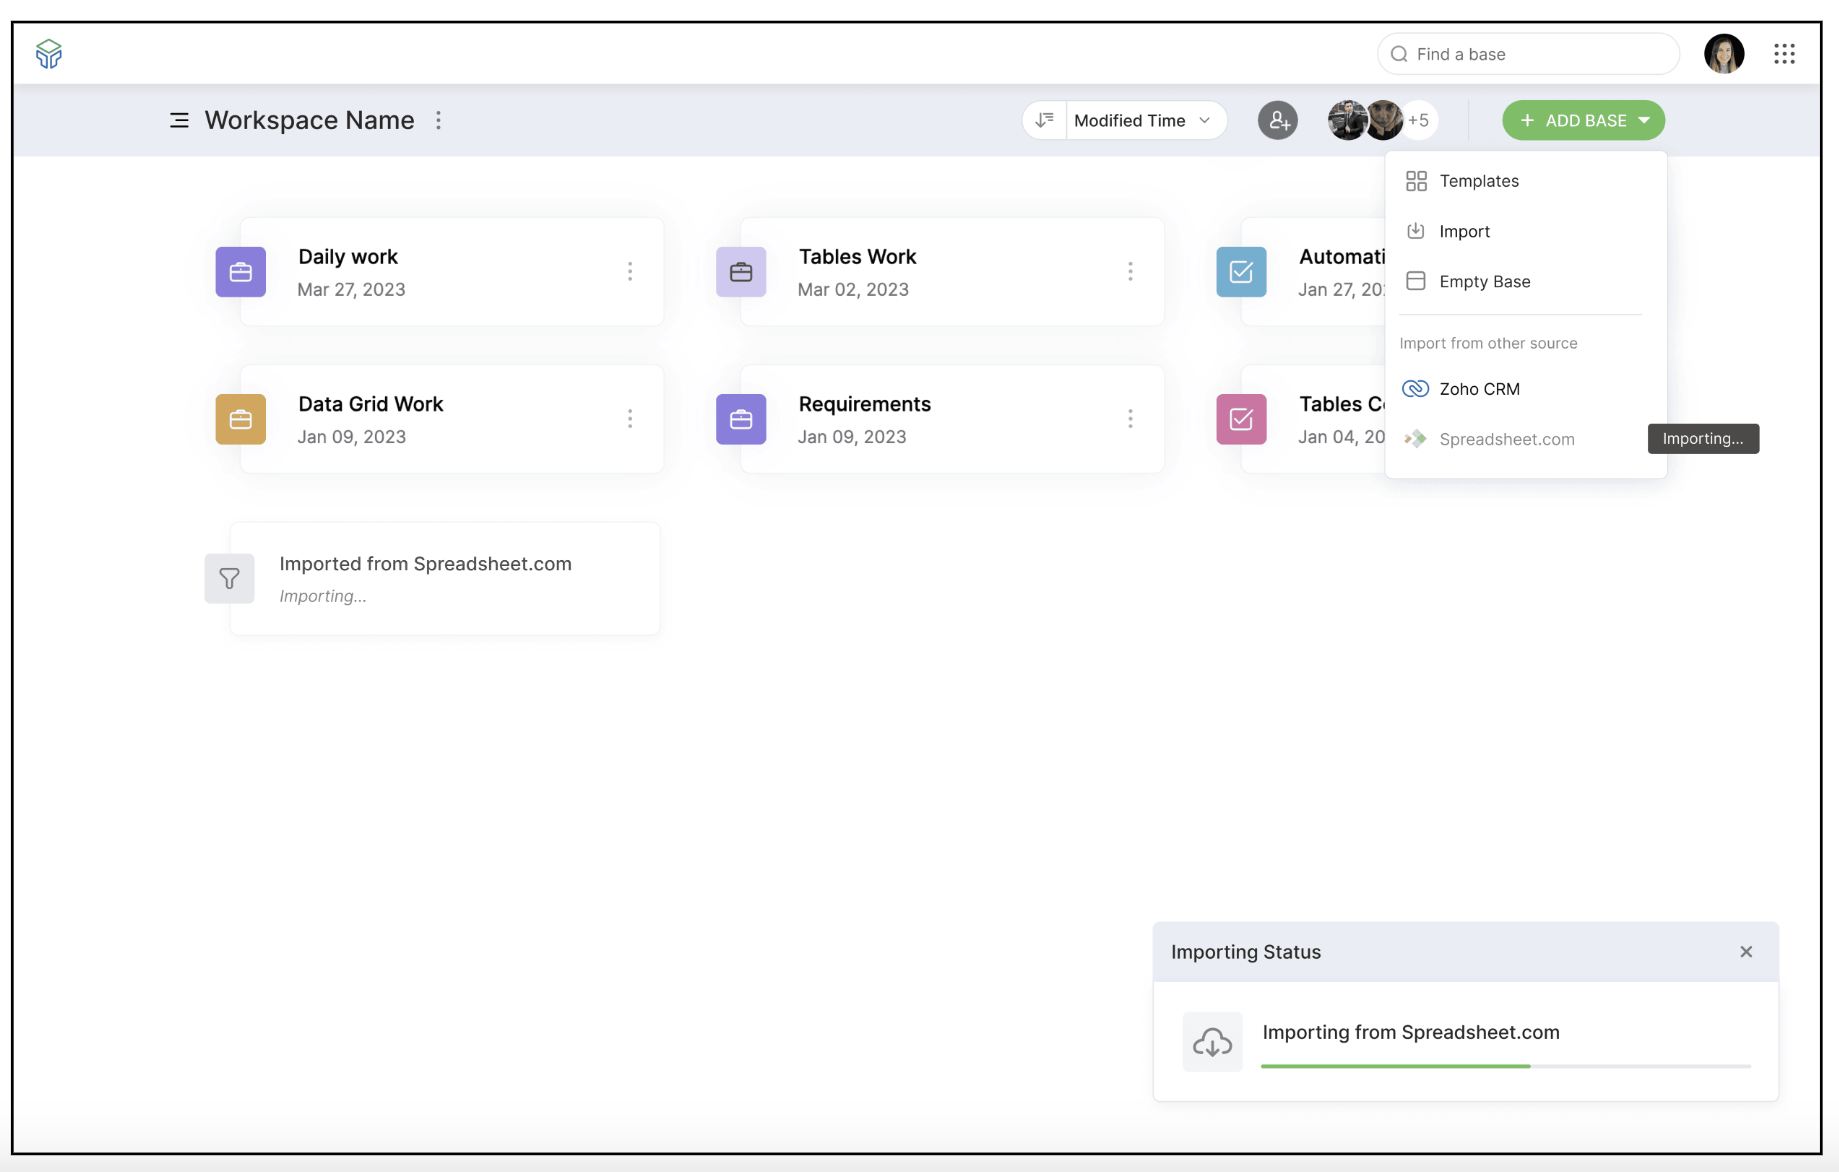Viewport: 1839px width, 1172px height.
Task: Open the hamburger menu beside Workspace Name
Action: point(179,120)
